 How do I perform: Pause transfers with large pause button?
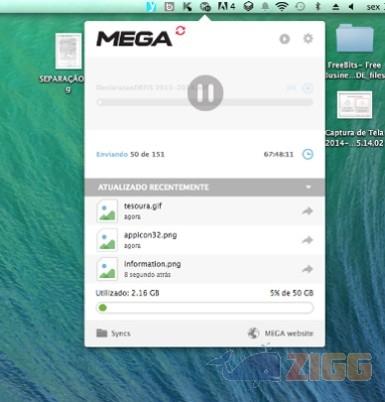[x=205, y=93]
